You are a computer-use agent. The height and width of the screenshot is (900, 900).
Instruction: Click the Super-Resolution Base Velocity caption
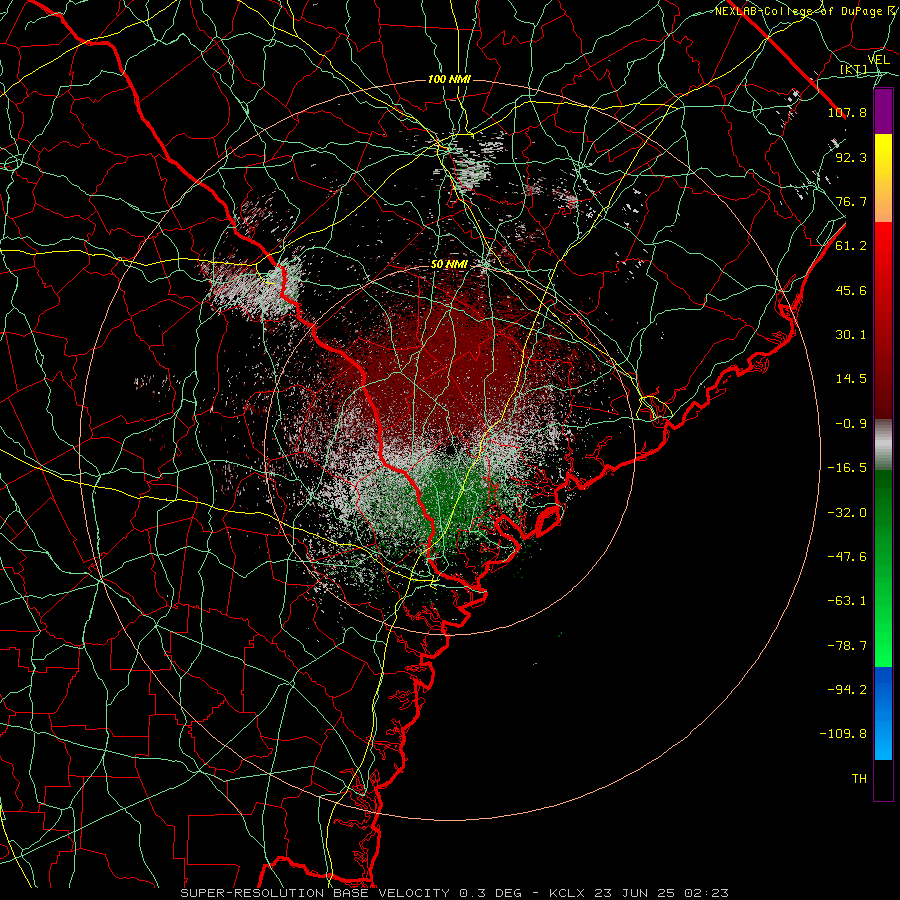click(x=455, y=893)
